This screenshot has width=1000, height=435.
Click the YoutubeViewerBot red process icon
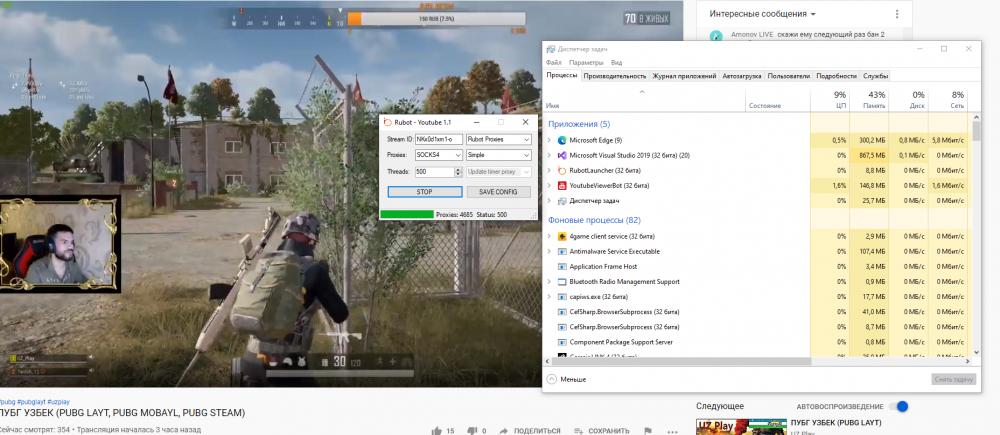[x=562, y=186]
